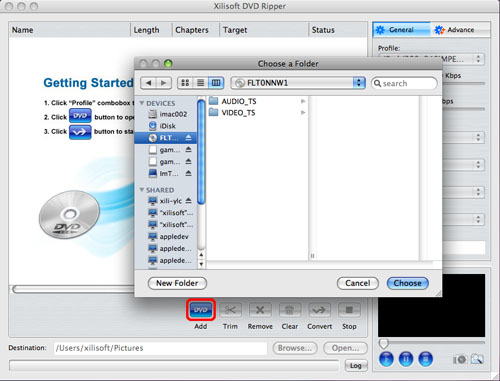Click Browse... for destination

point(295,348)
